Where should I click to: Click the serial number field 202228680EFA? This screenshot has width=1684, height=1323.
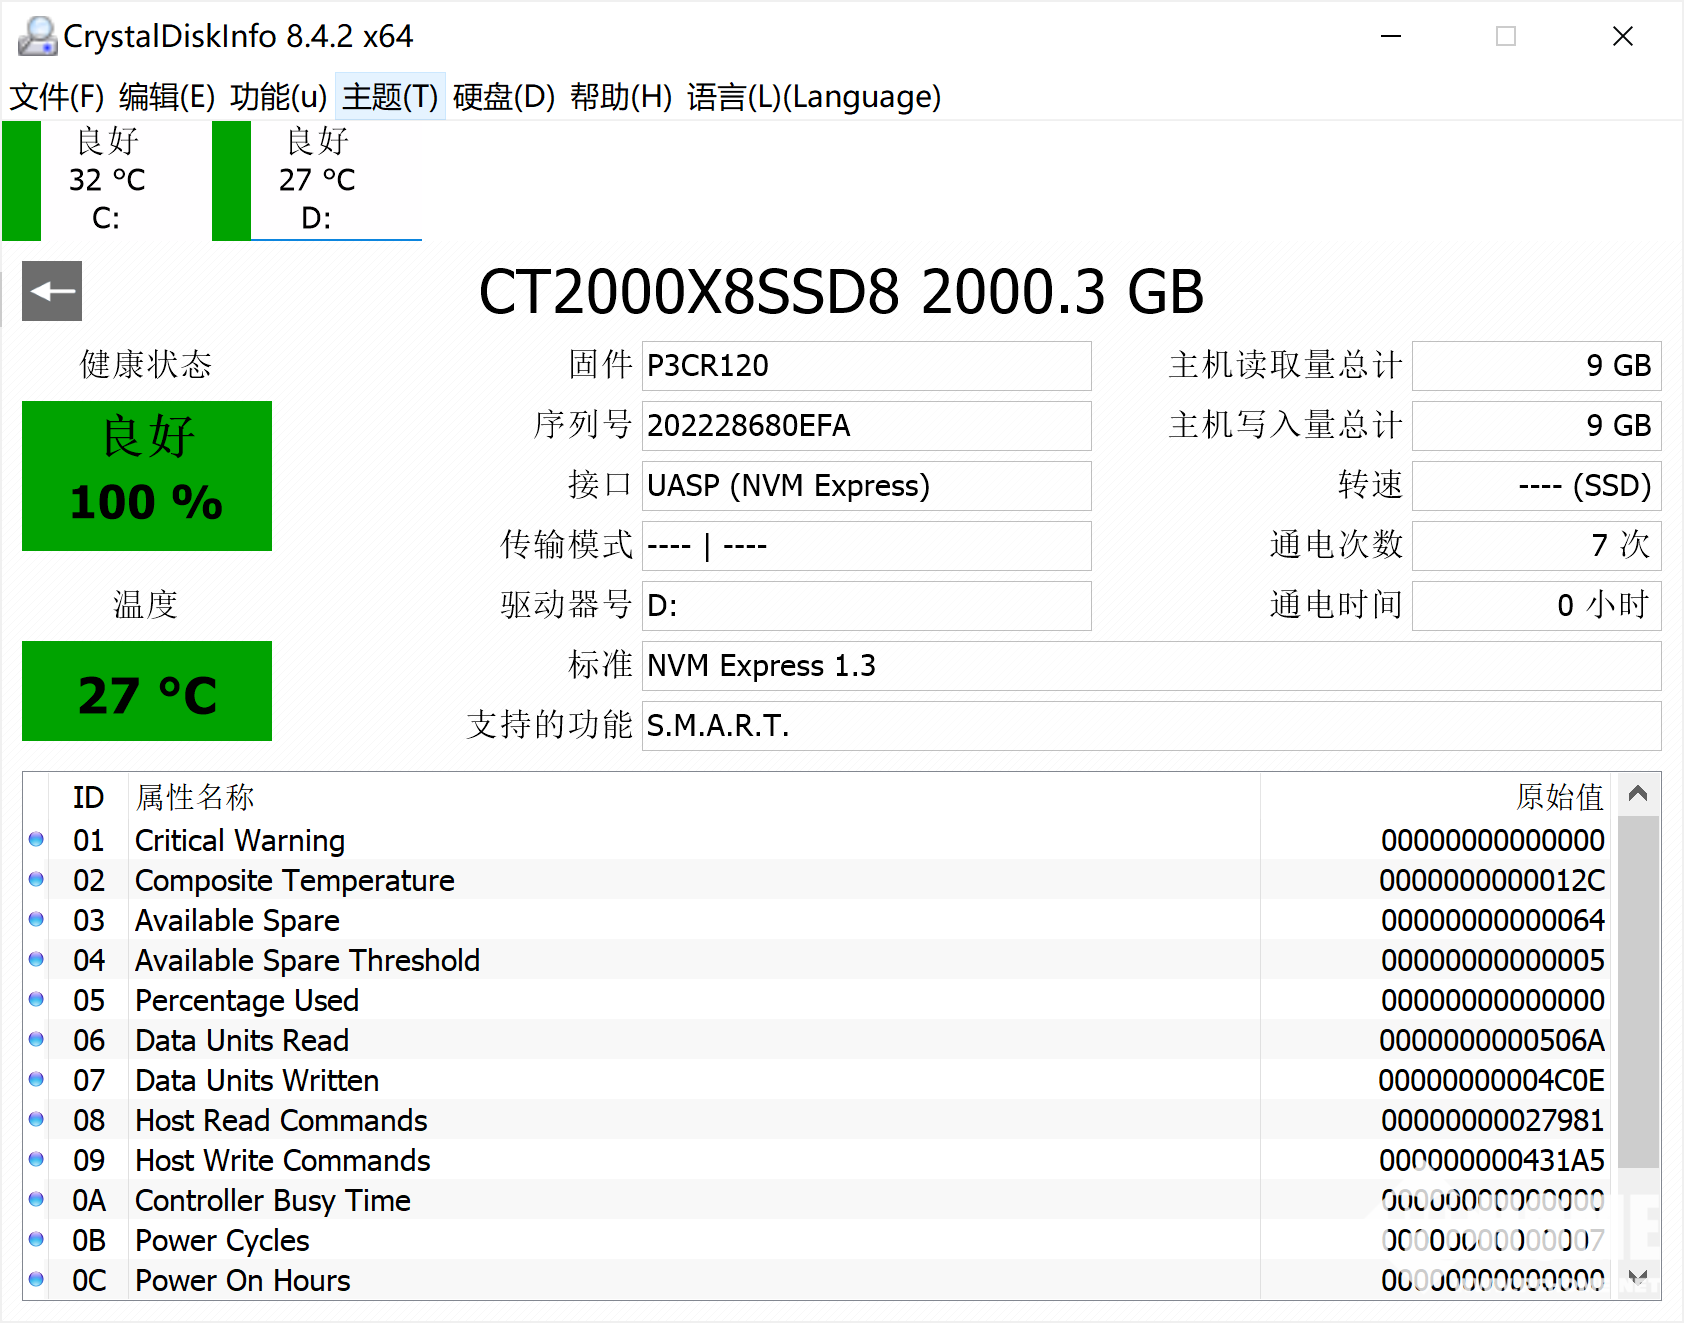(x=865, y=426)
